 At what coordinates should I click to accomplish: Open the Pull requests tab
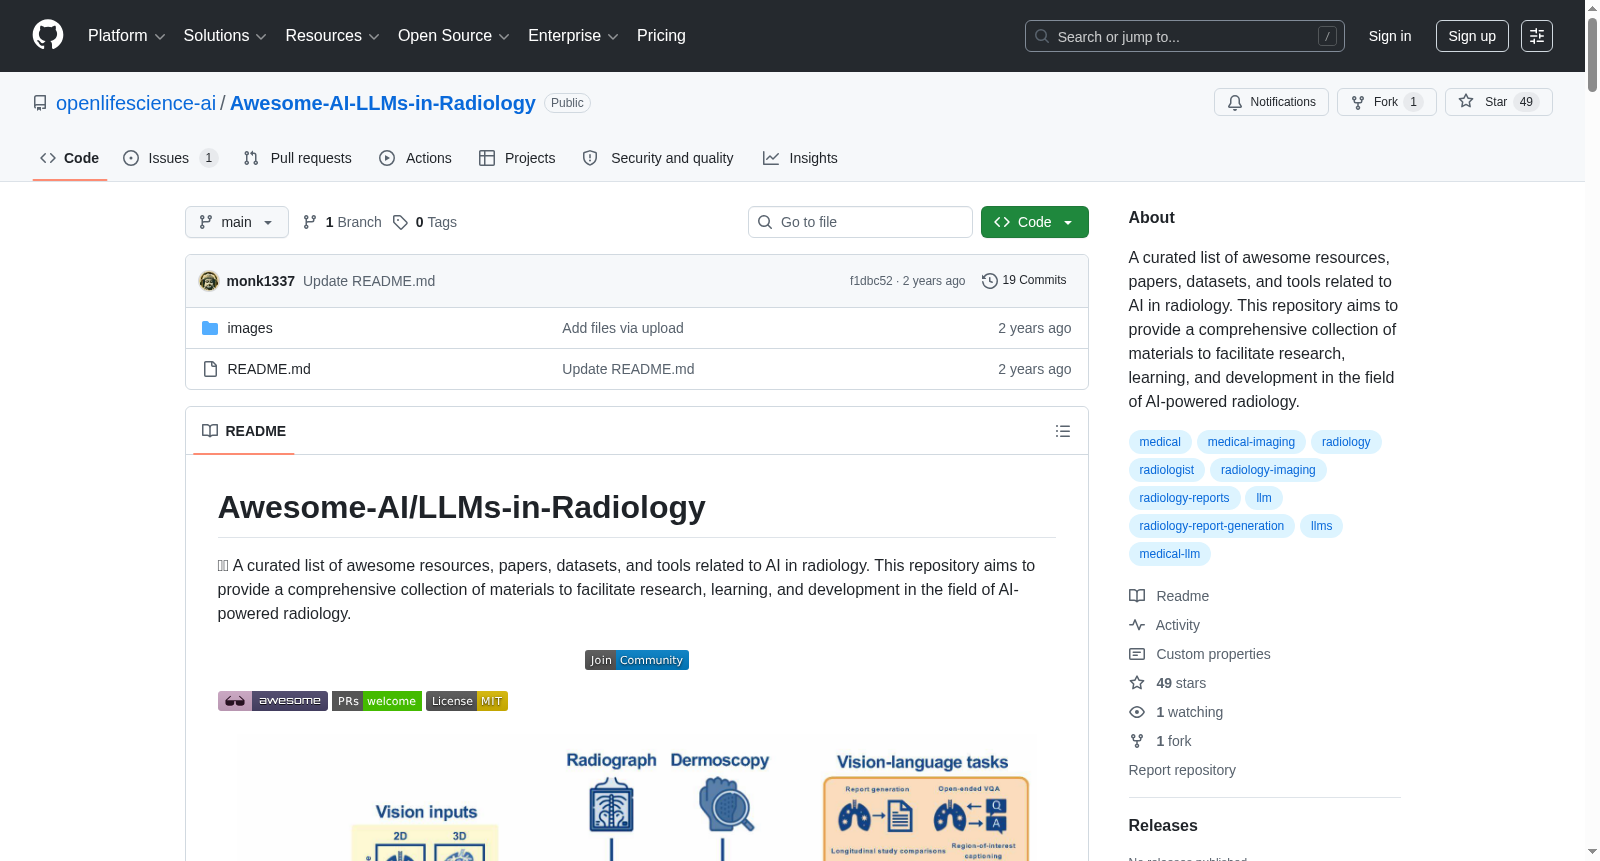tap(298, 158)
